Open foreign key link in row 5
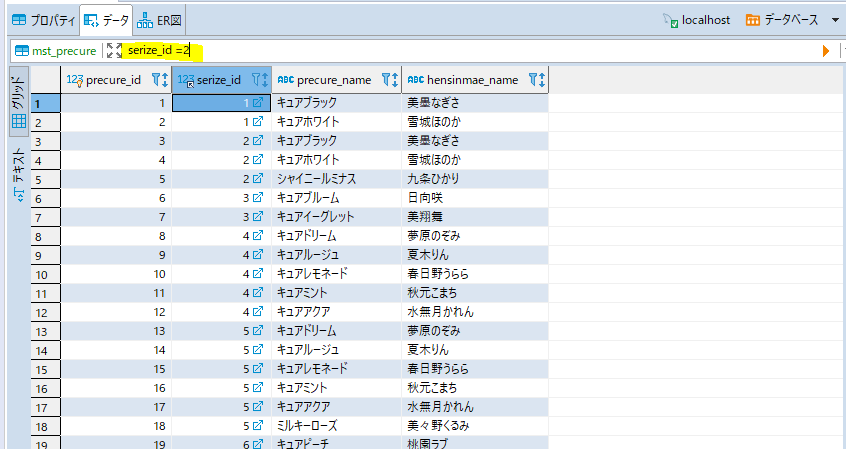The image size is (846, 449). point(258,178)
